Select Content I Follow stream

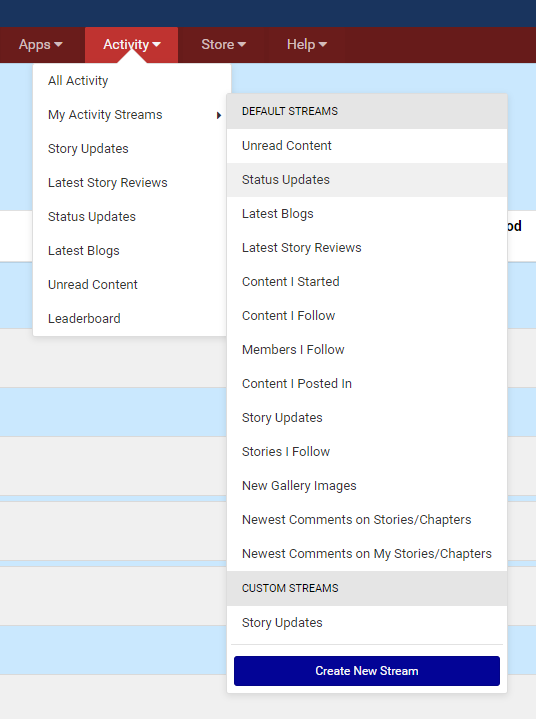tap(367, 315)
